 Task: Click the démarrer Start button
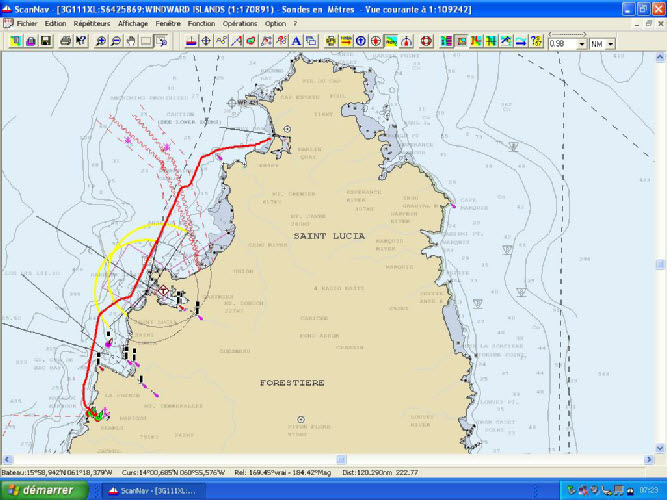42,490
